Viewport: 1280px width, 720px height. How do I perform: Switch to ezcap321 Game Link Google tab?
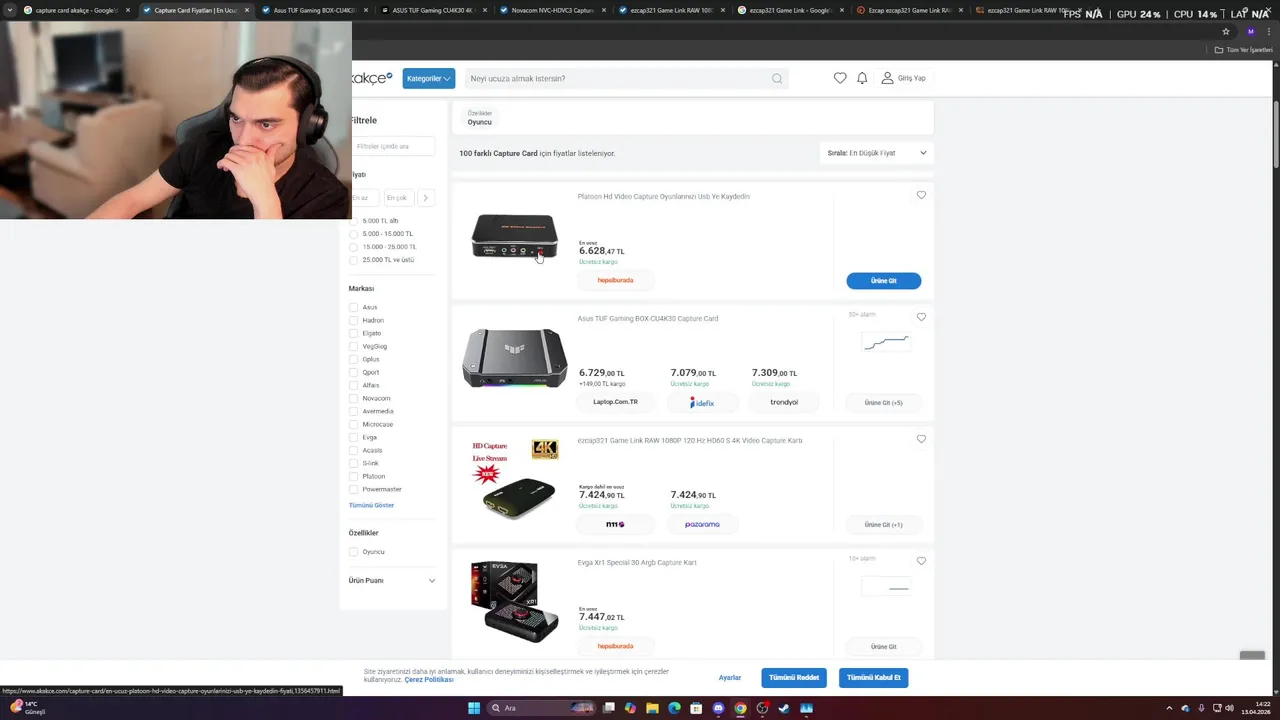(x=790, y=10)
